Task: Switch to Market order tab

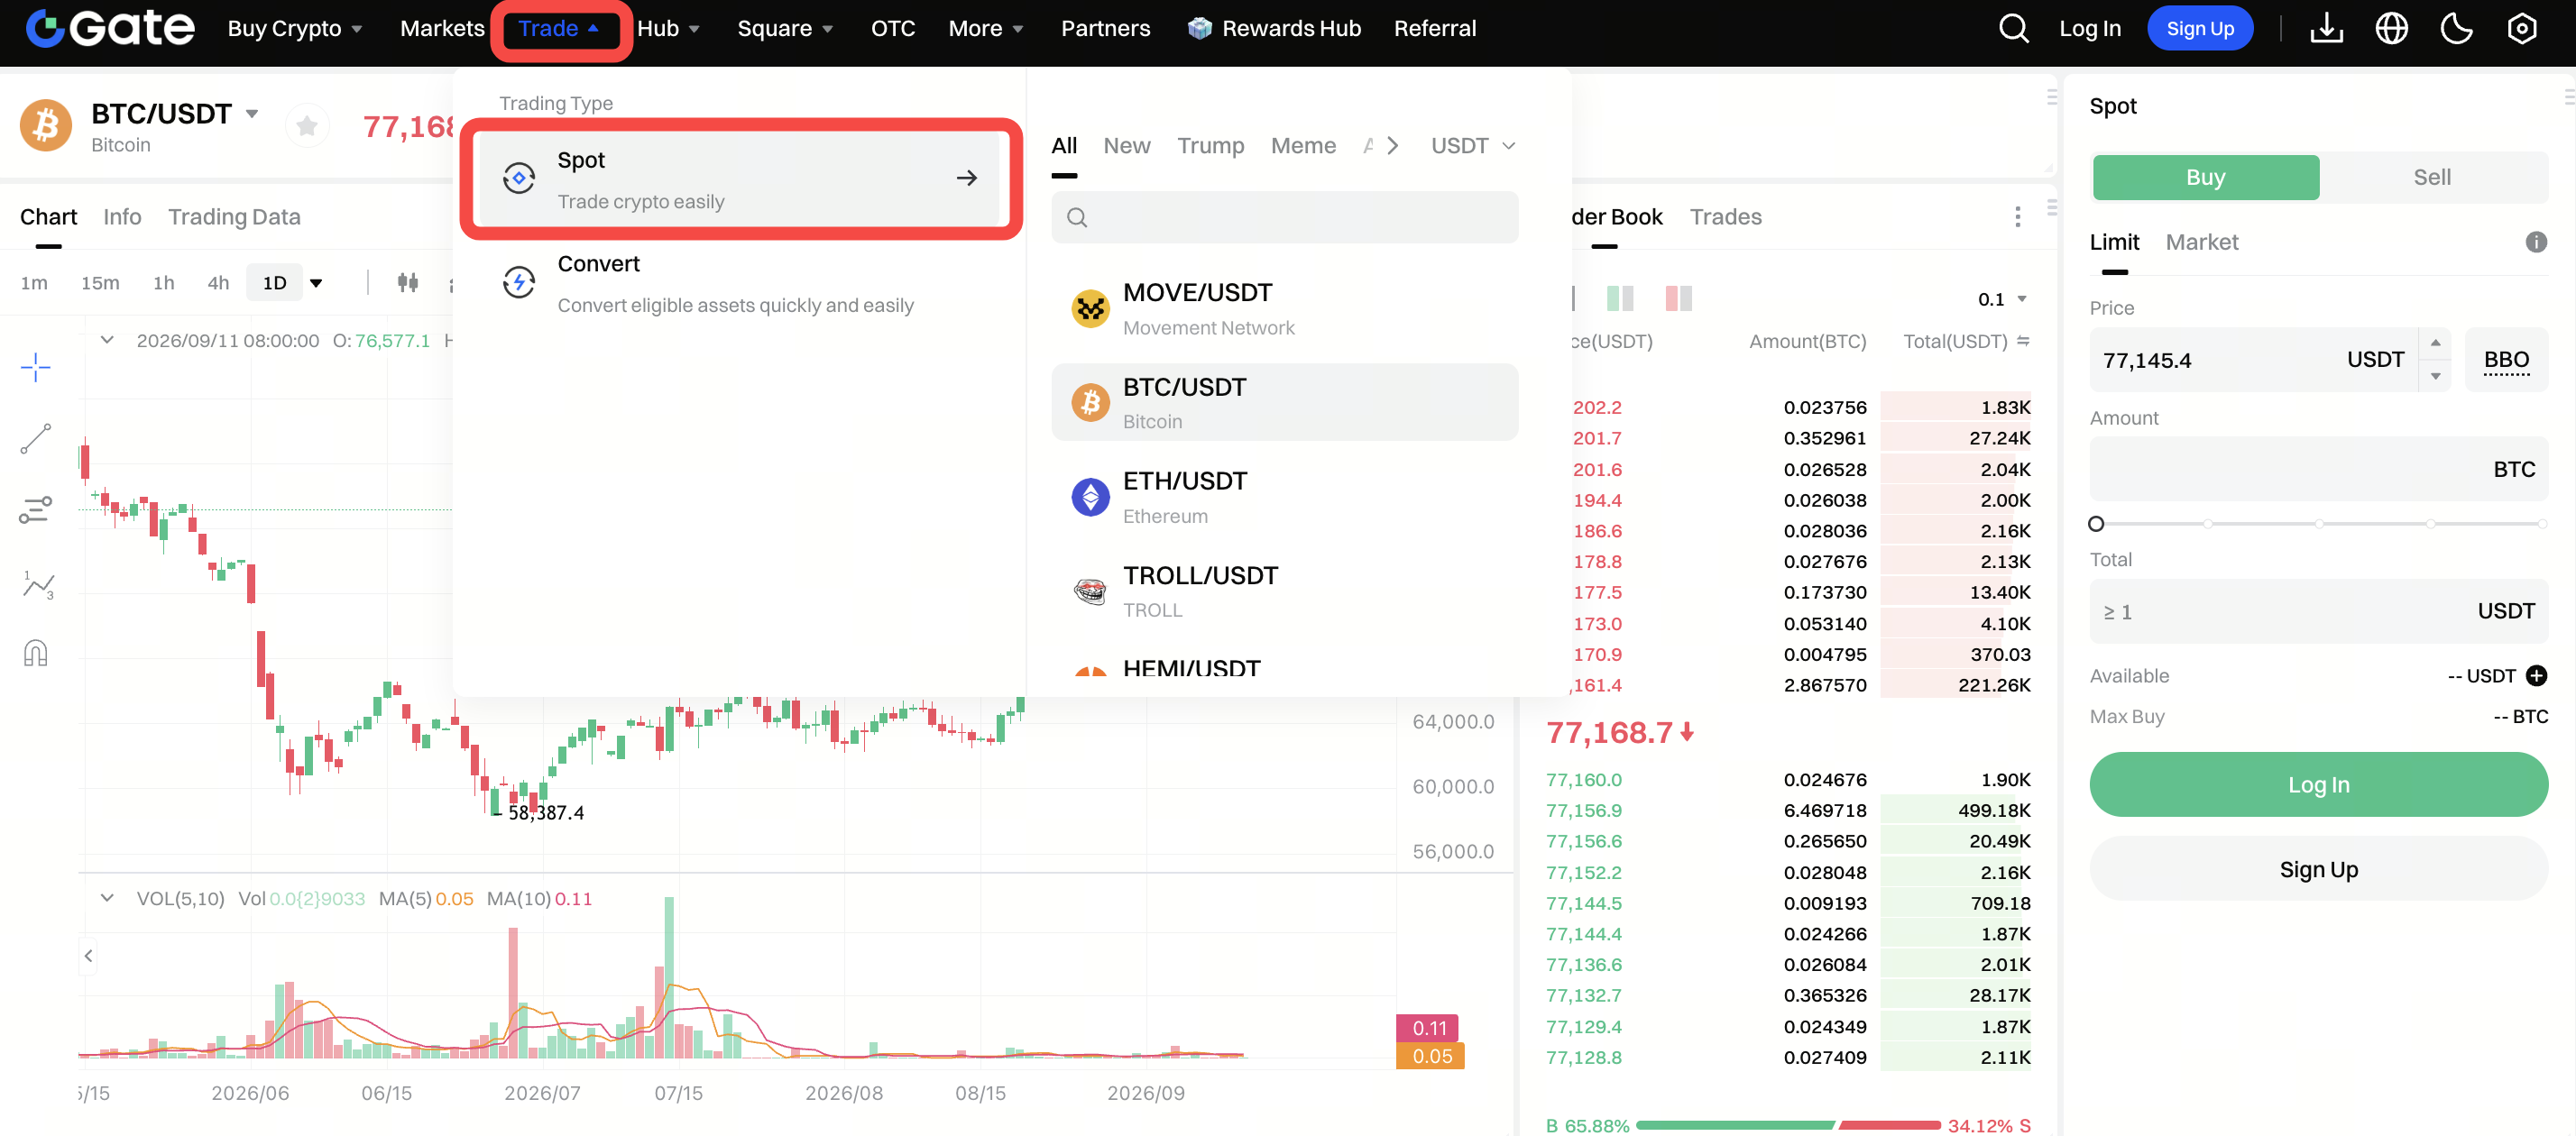Action: click(x=2202, y=242)
